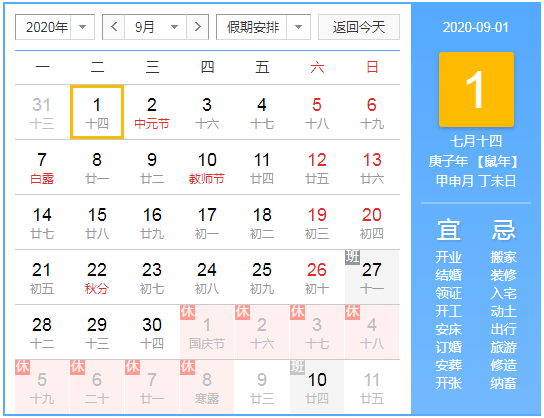This screenshot has height=418, width=544.
Task: Select October 1 国庆节 holiday cell
Action: 207,332
